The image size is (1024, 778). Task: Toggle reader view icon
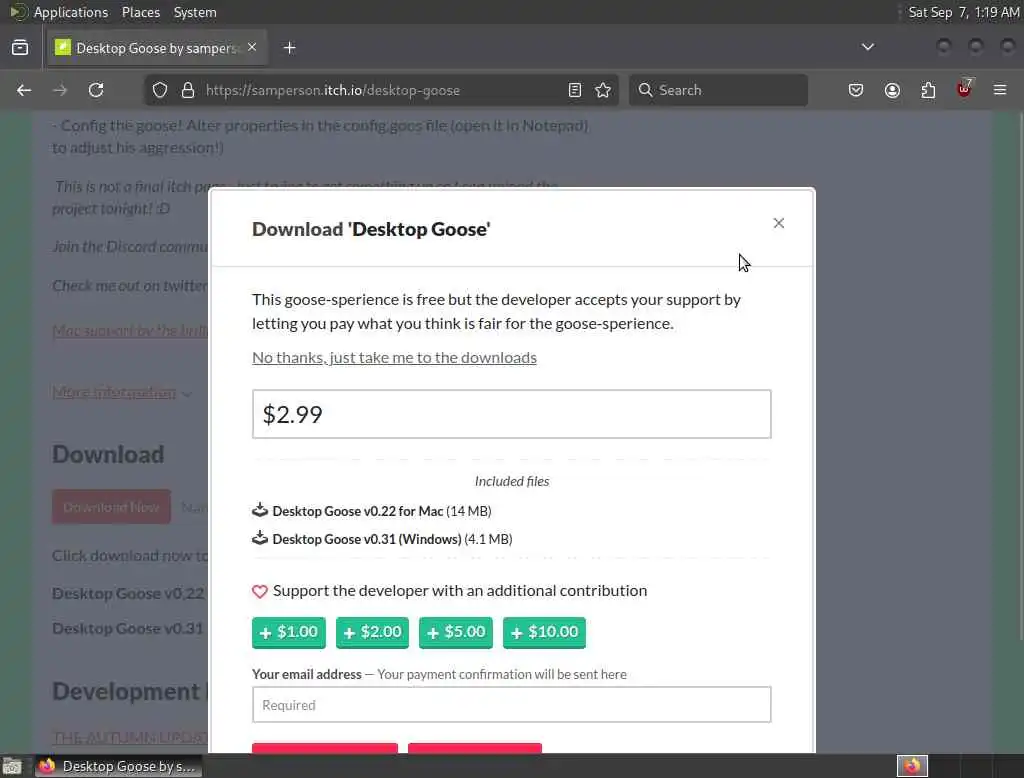[x=575, y=90]
